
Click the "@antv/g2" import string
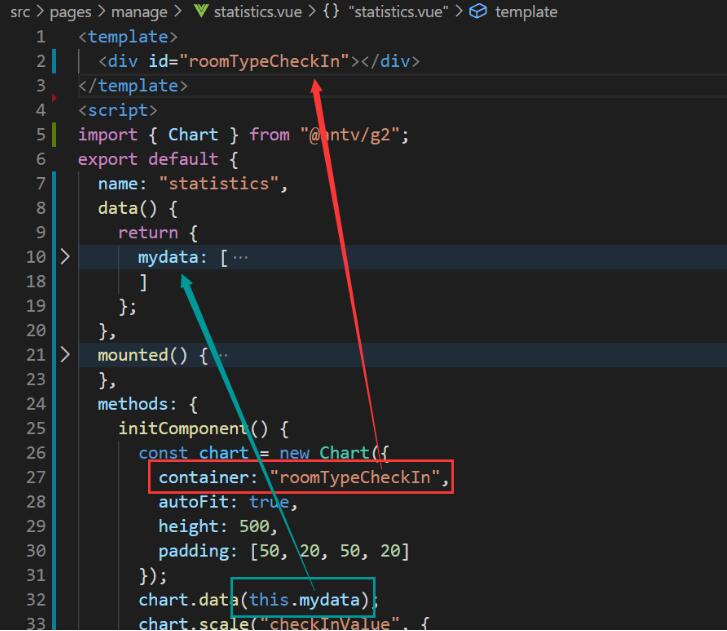pyautogui.click(x=350, y=135)
